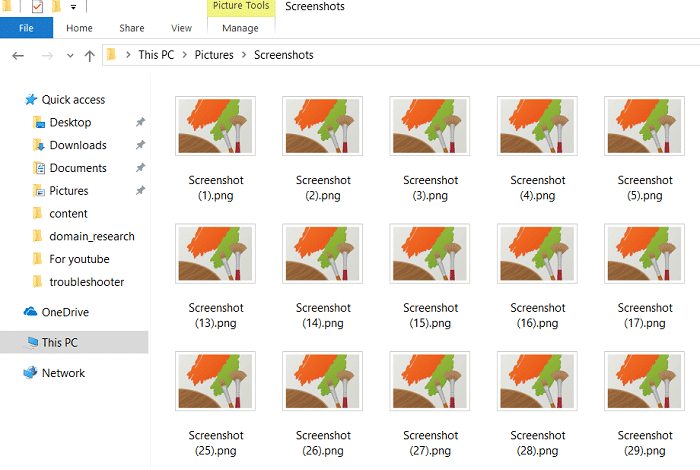Select the Screenshot (5).png thumbnail
The image size is (700, 470).
click(644, 126)
